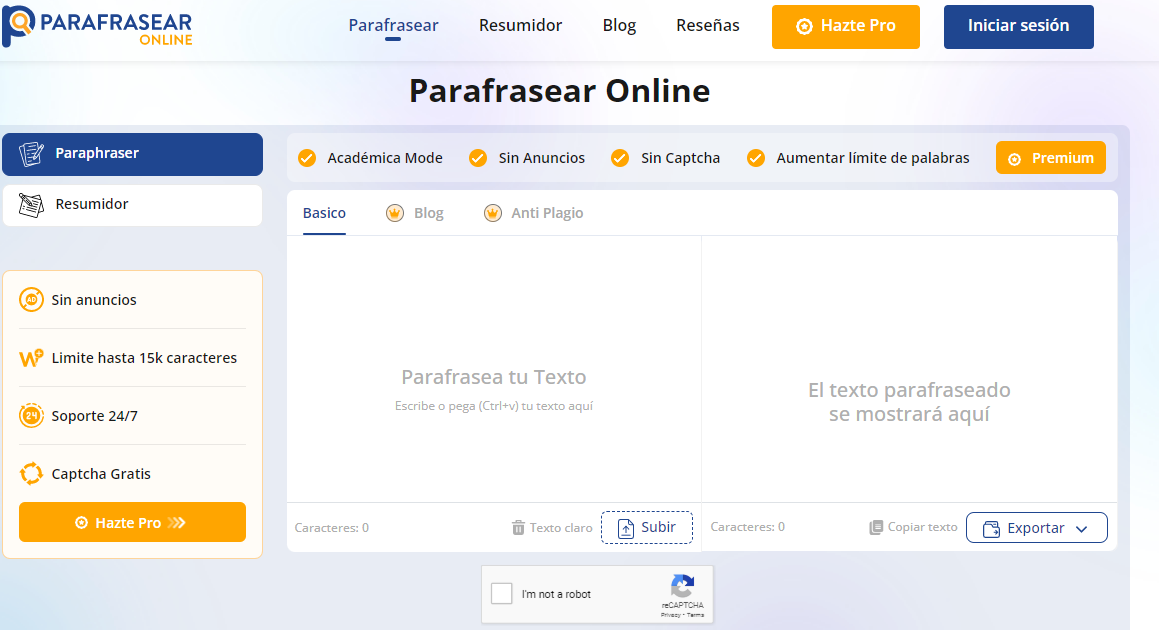
Task: Click the Hazte Pro header button
Action: pos(846,27)
